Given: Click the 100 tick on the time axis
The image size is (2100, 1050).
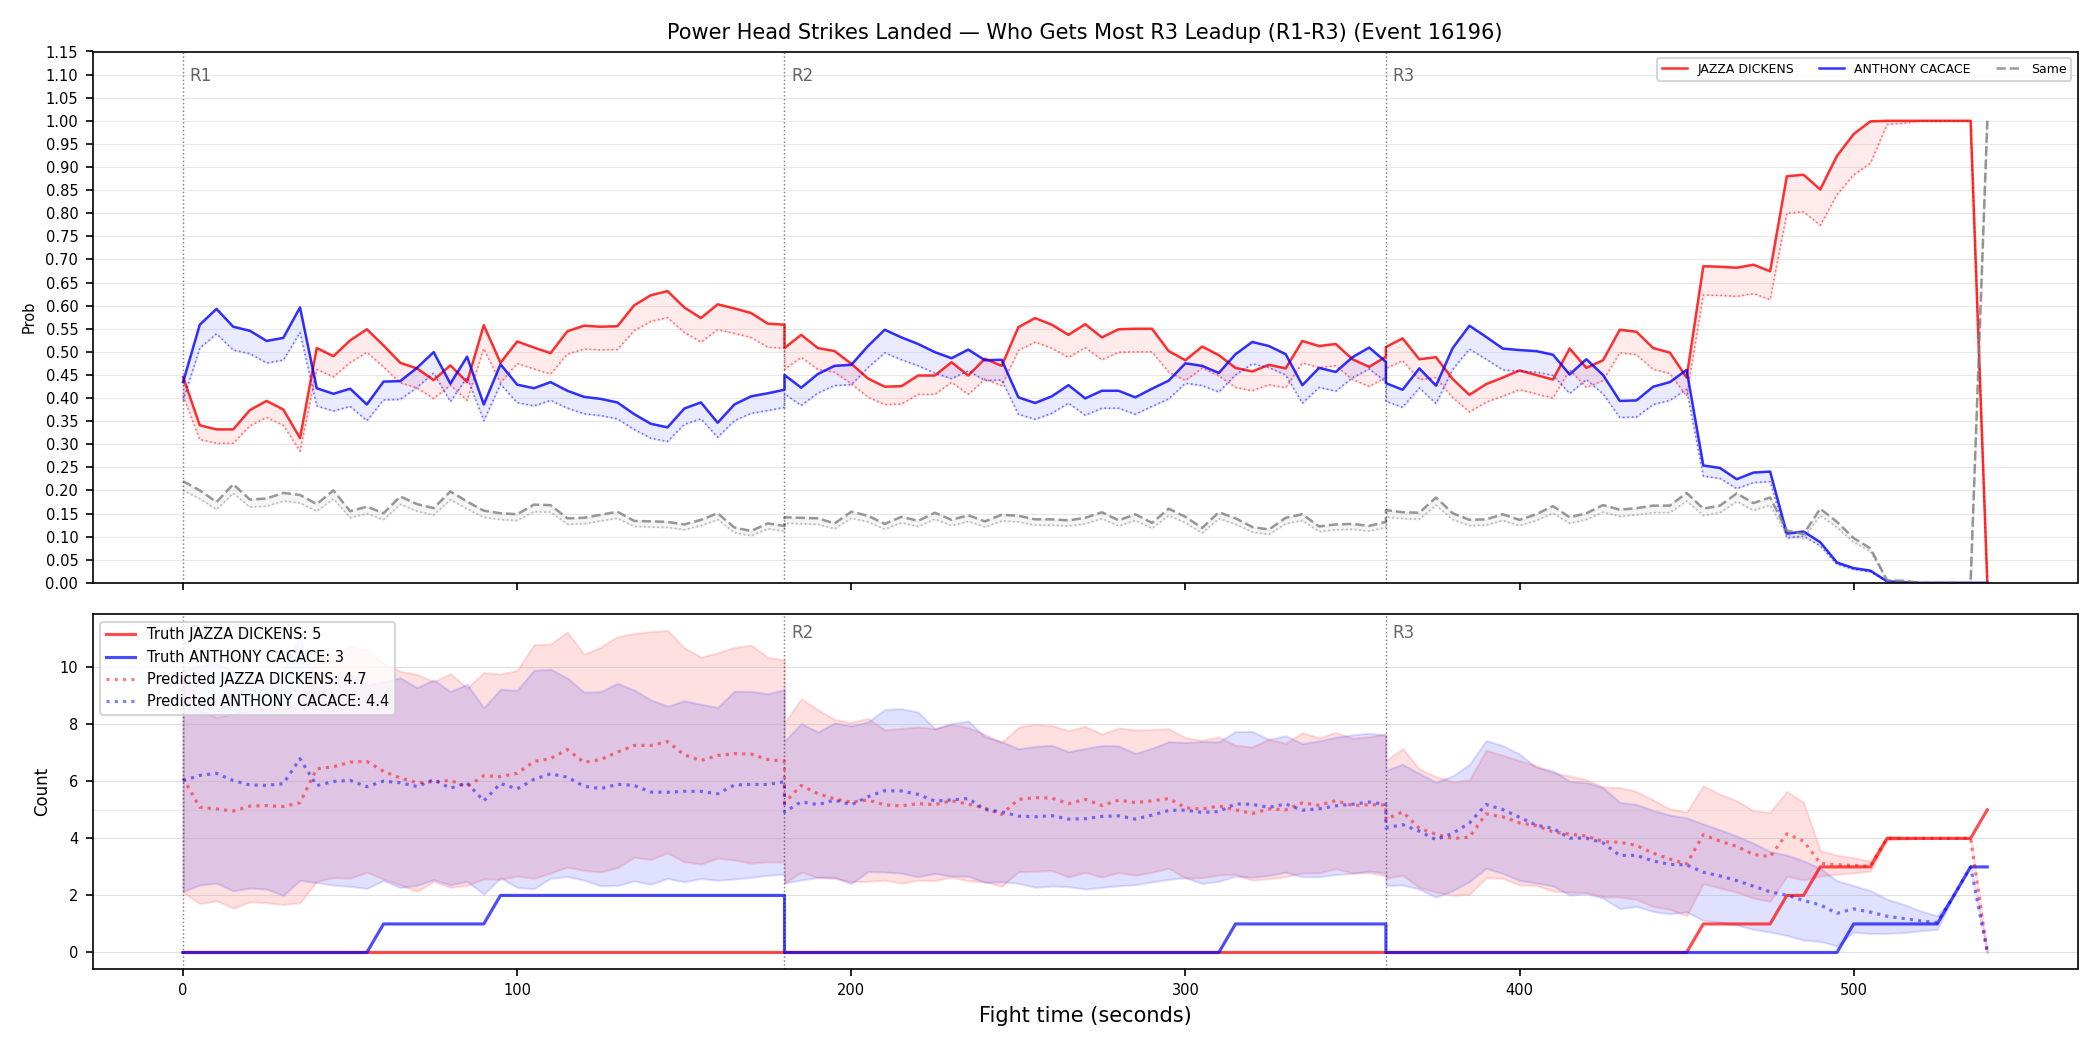Looking at the screenshot, I should [x=517, y=990].
